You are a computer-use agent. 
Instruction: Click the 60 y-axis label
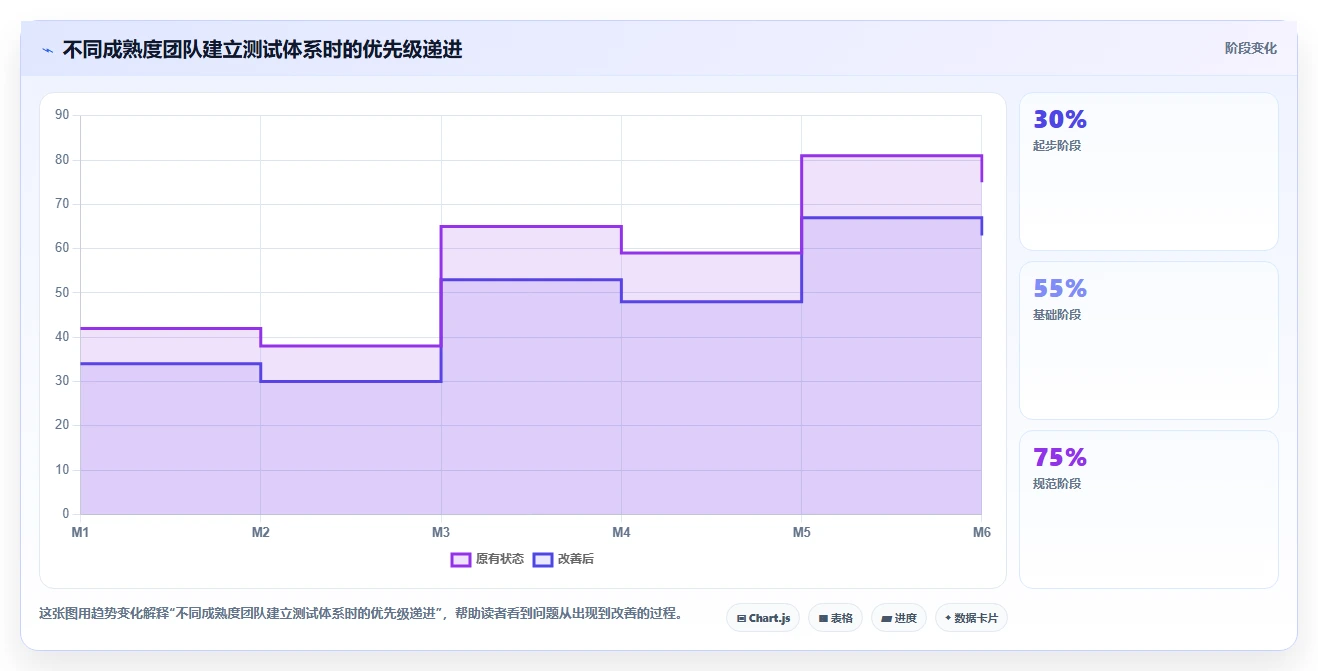(62, 248)
